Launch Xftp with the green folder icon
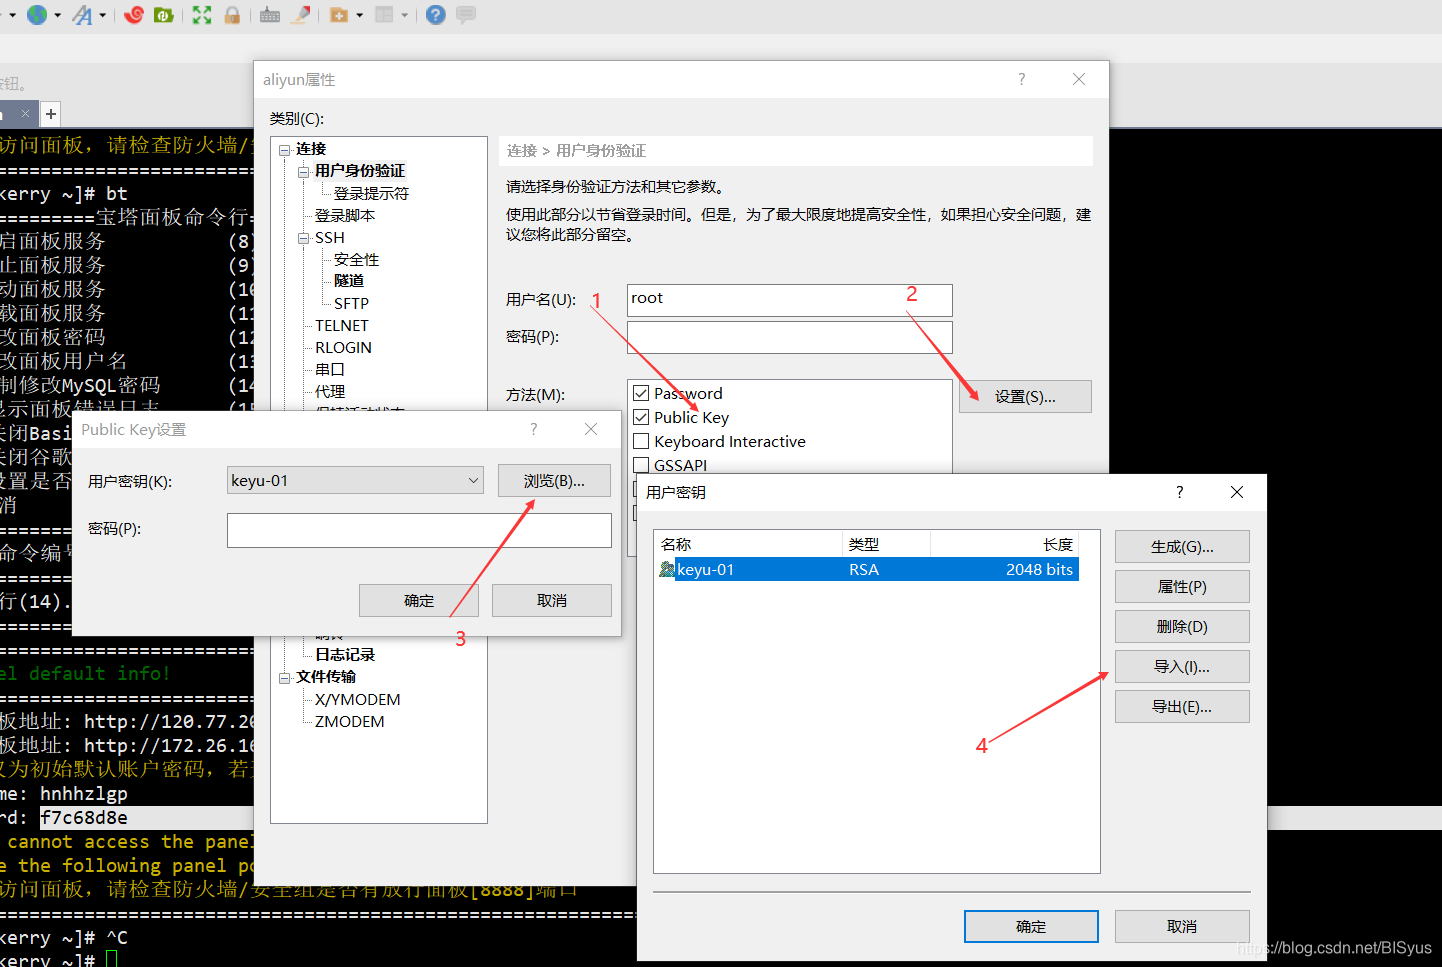The height and width of the screenshot is (967, 1442). point(164,15)
